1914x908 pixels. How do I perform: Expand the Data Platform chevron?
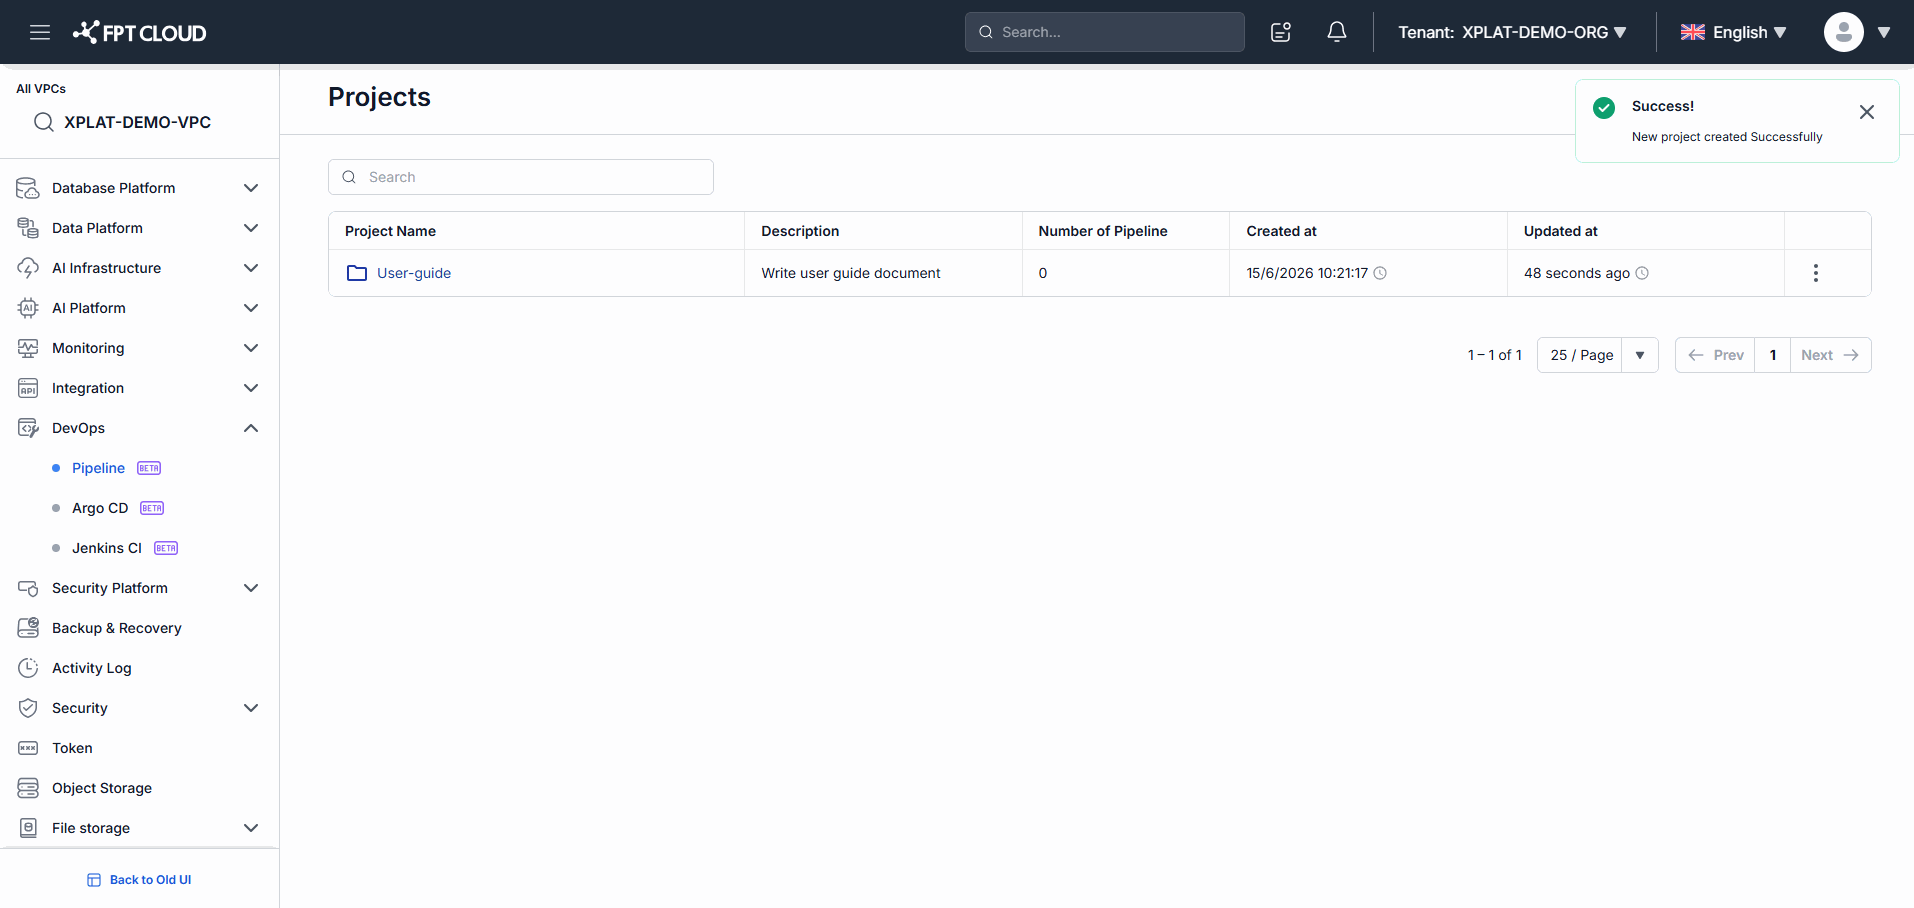pyautogui.click(x=251, y=228)
